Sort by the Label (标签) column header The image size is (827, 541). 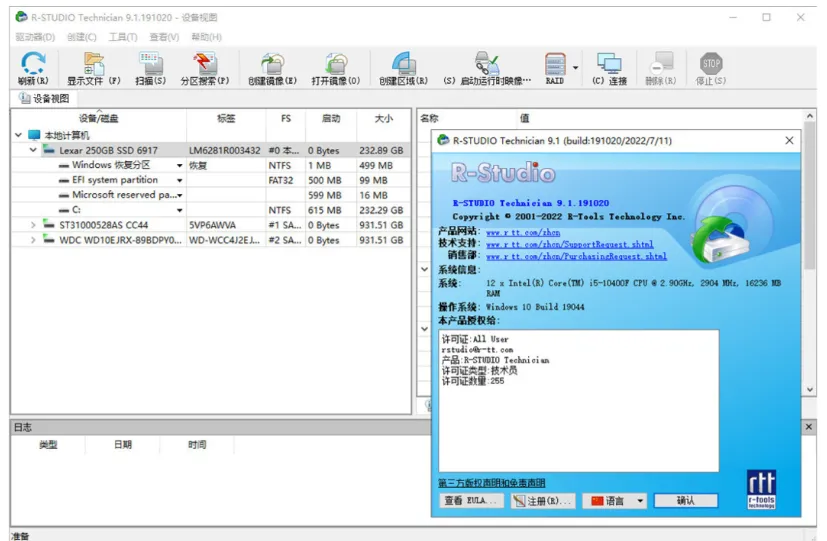226,119
